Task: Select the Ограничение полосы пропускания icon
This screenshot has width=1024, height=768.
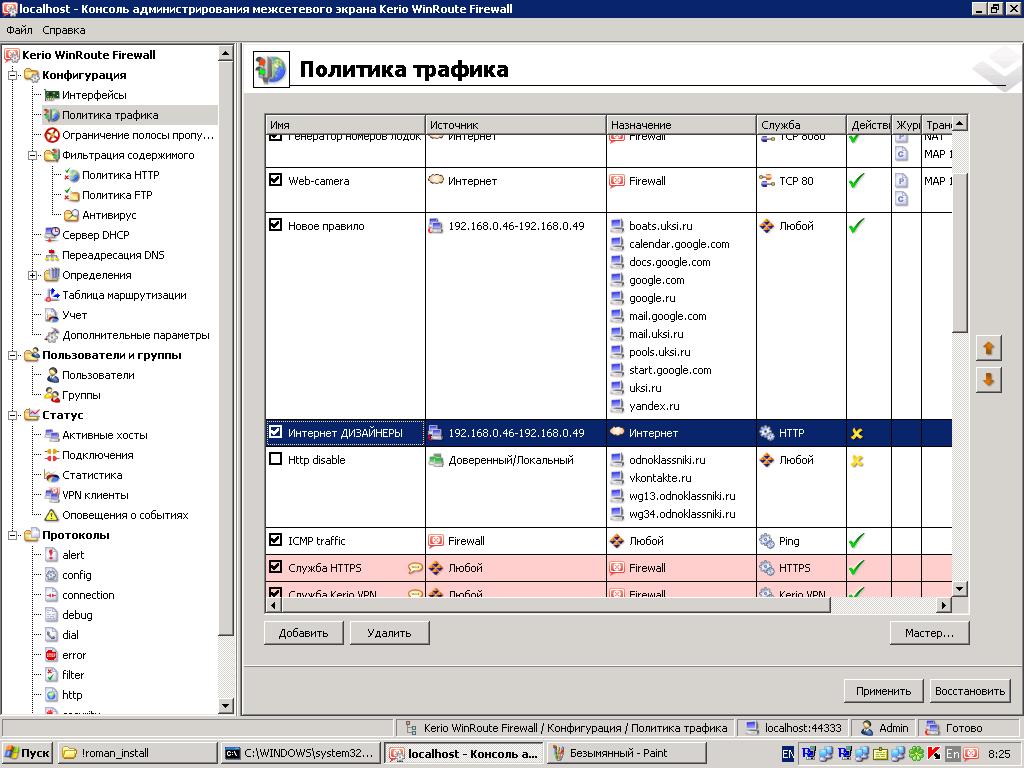Action: click(x=52, y=135)
